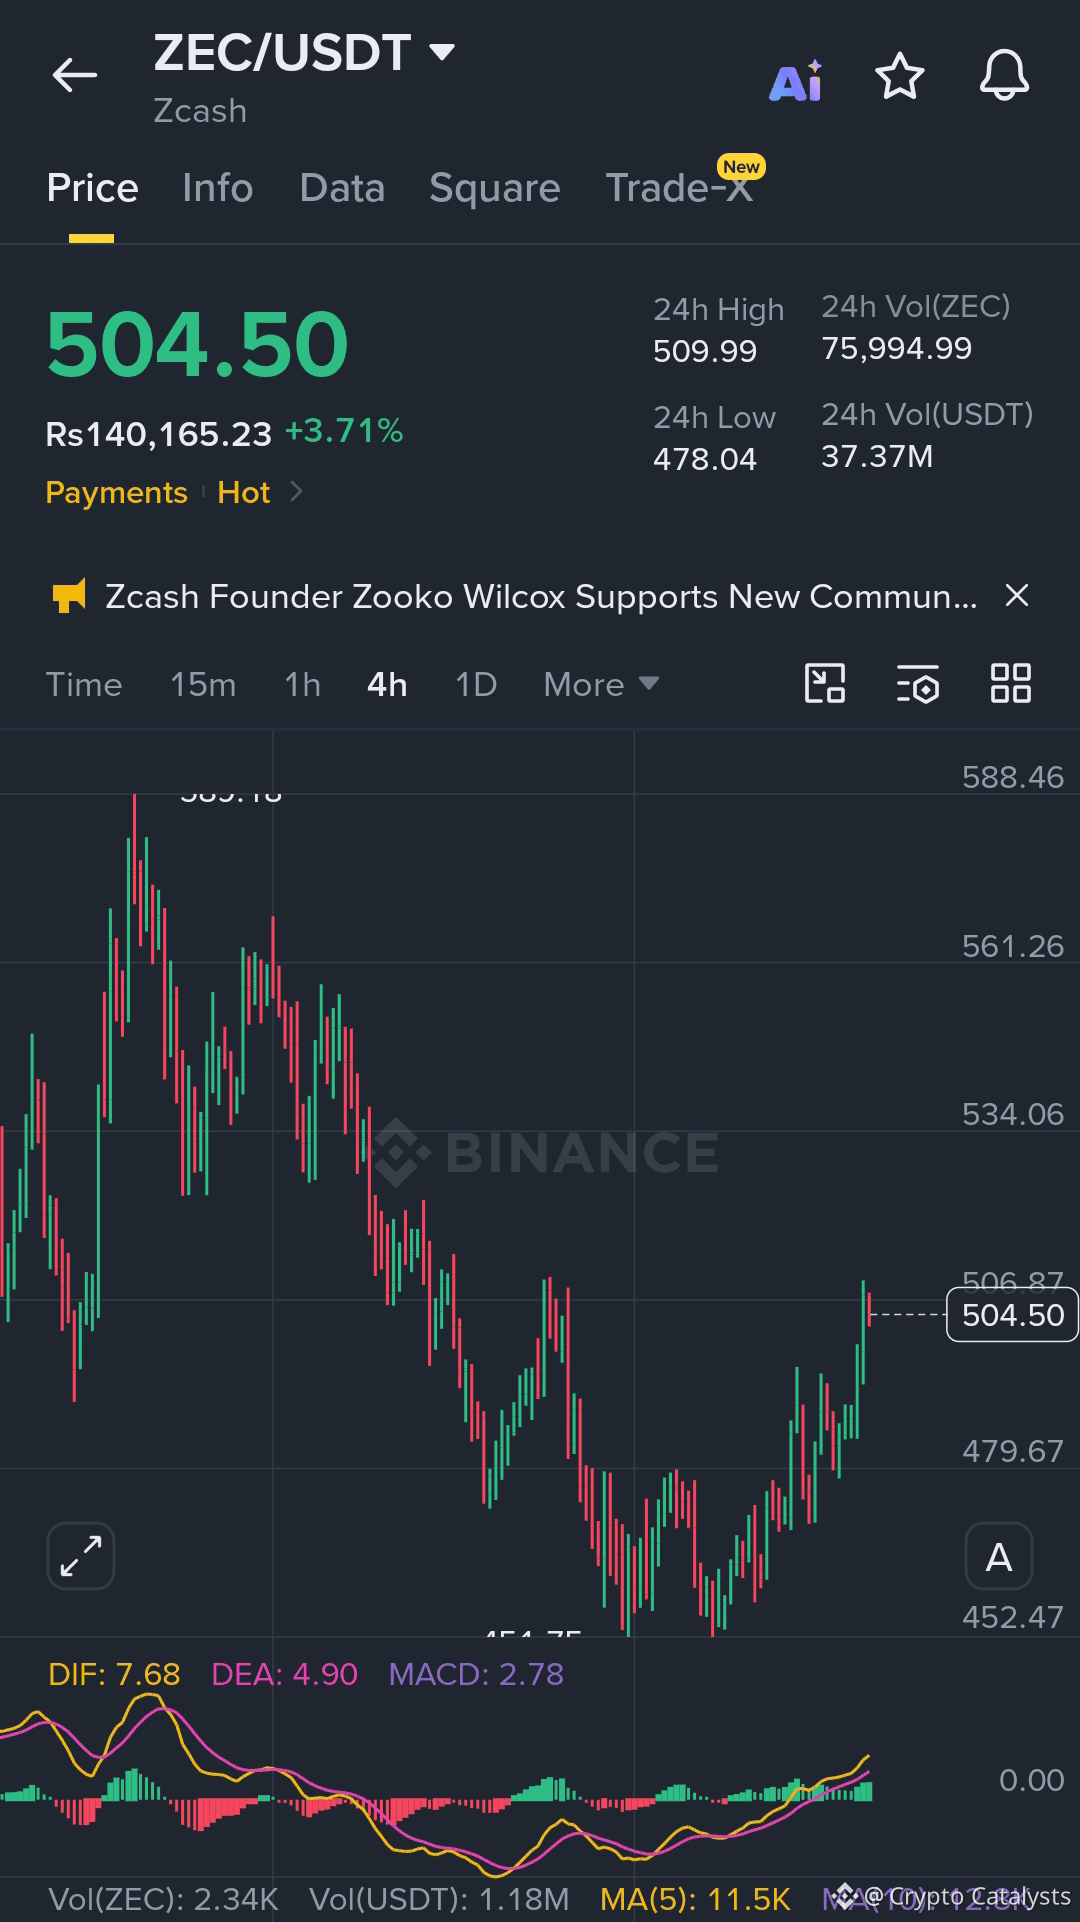The image size is (1080, 1922).
Task: Open price alerts via the bell icon
Action: (x=1004, y=76)
